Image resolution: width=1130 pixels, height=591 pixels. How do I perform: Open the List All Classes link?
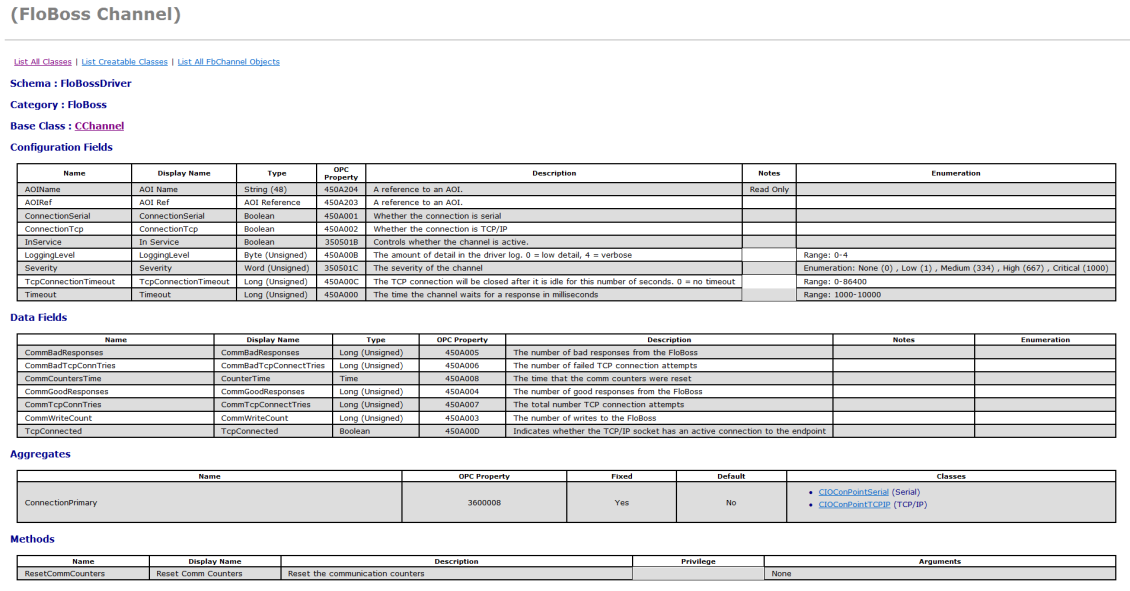(x=43, y=62)
